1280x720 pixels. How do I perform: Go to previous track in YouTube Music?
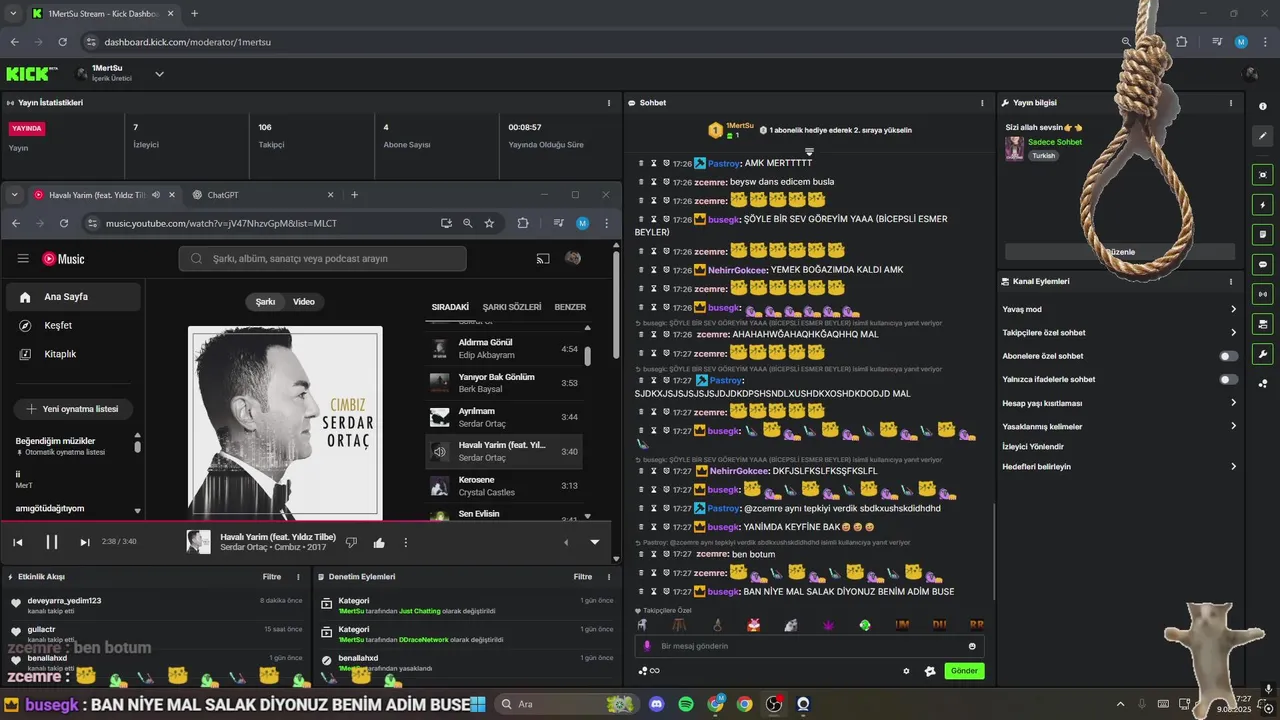[x=18, y=542]
